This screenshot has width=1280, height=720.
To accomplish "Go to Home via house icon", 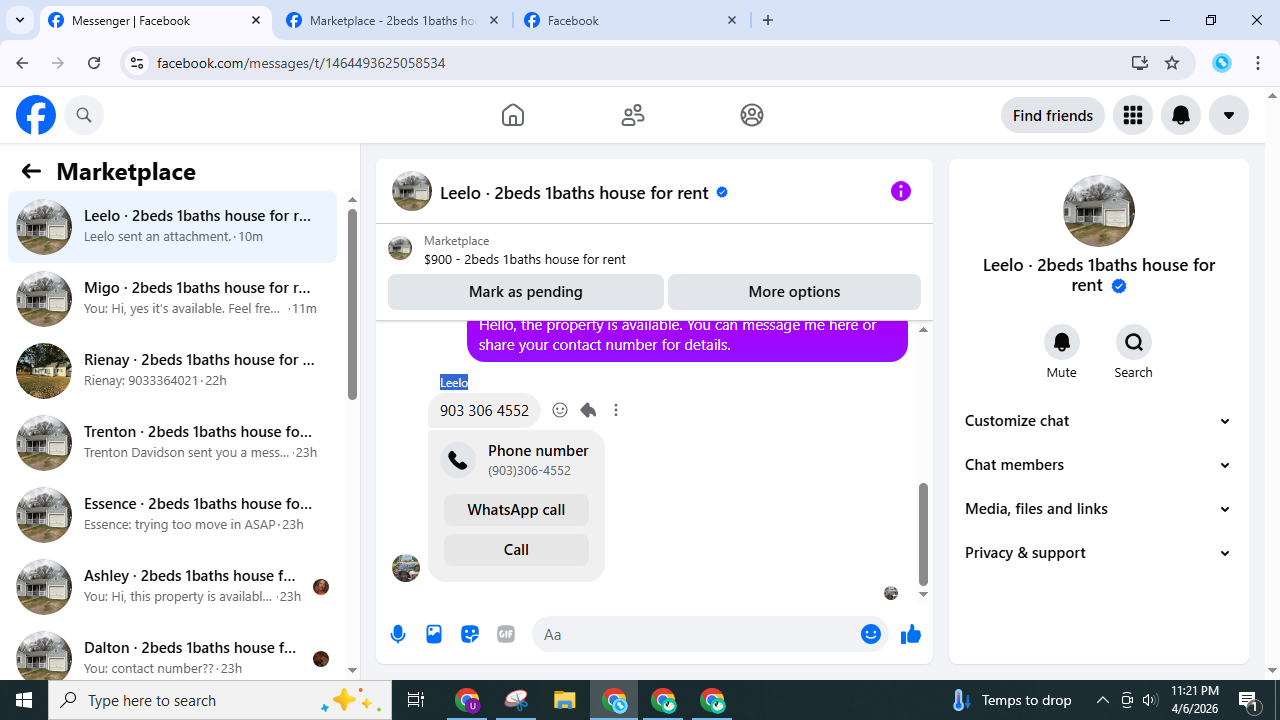I will coord(513,115).
